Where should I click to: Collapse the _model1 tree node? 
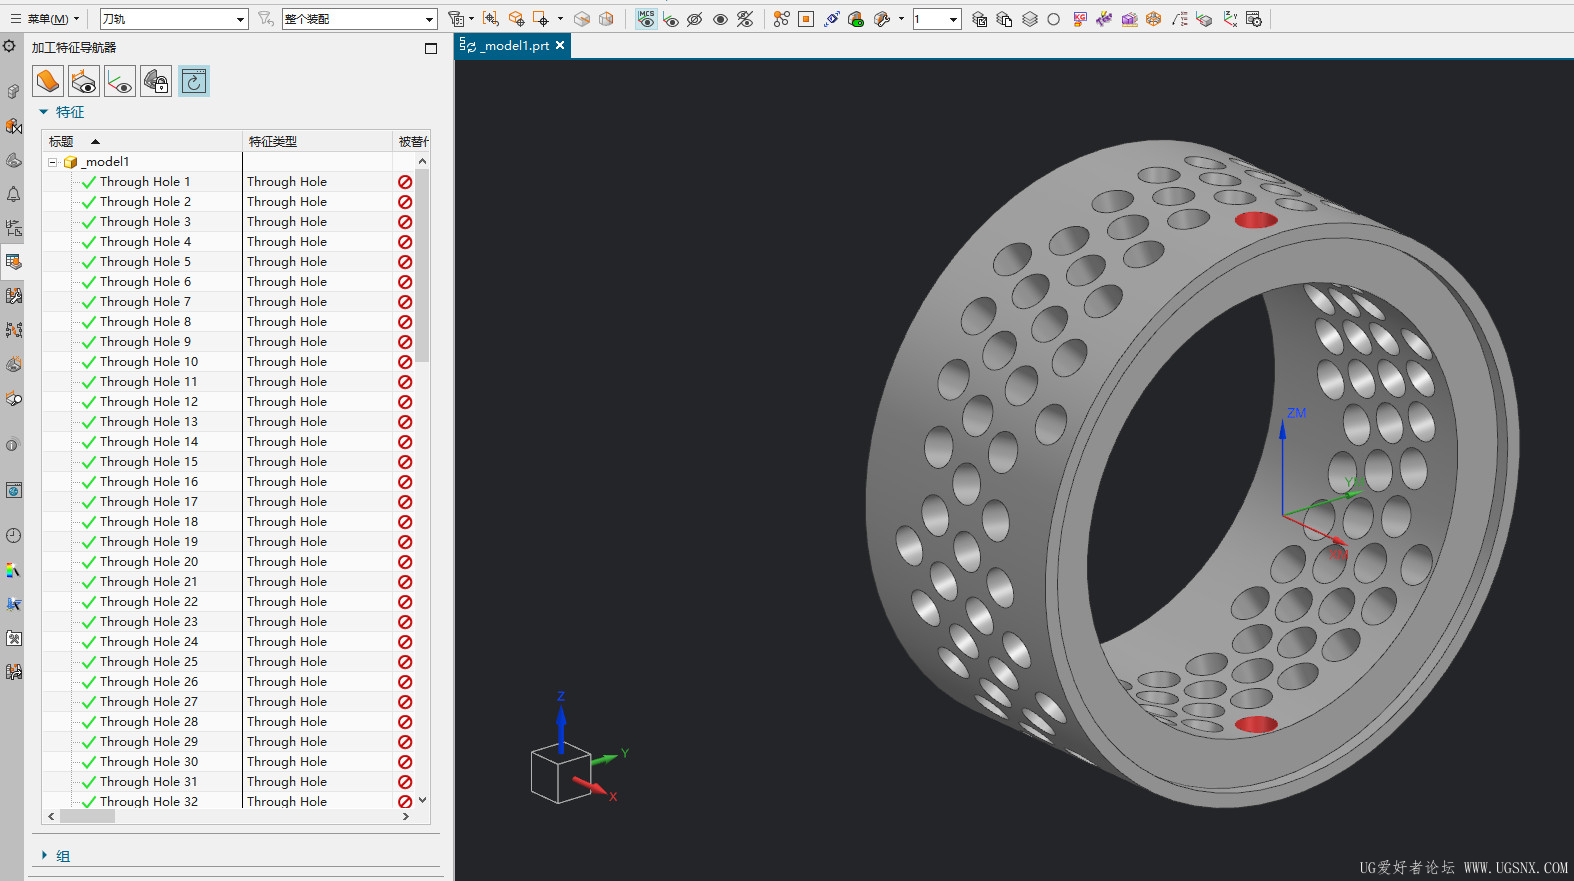coord(53,162)
